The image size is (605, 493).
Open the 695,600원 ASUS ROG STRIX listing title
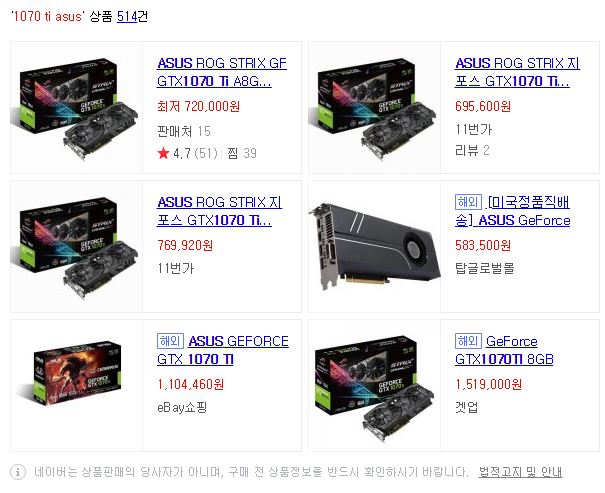click(x=517, y=72)
